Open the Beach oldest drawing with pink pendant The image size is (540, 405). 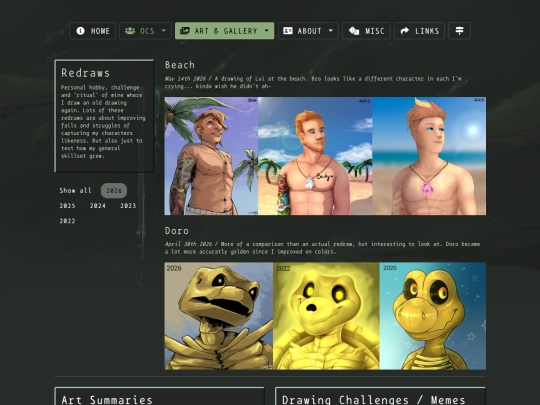429,156
